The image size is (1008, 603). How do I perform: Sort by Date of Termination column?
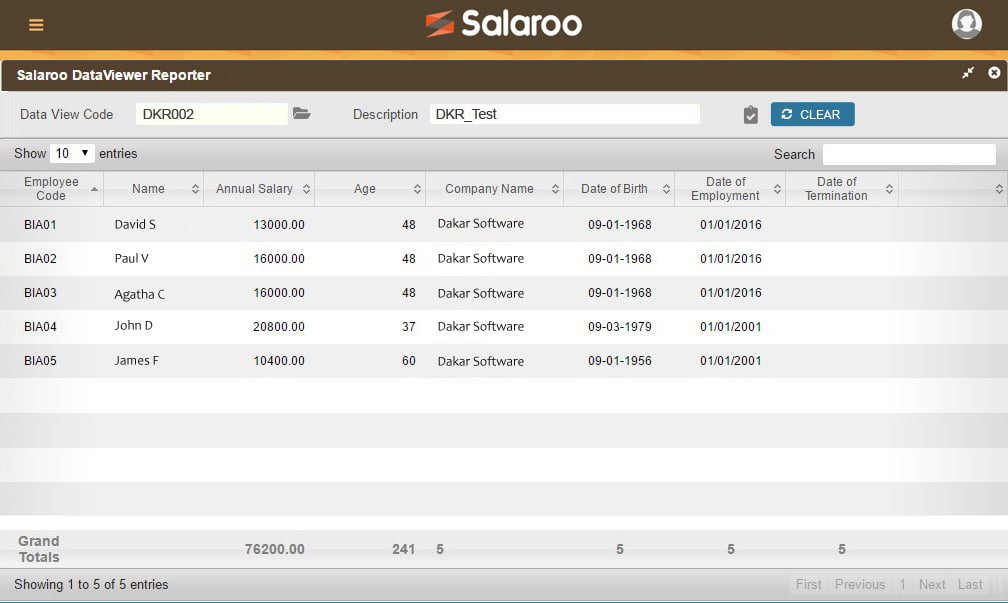(x=842, y=188)
